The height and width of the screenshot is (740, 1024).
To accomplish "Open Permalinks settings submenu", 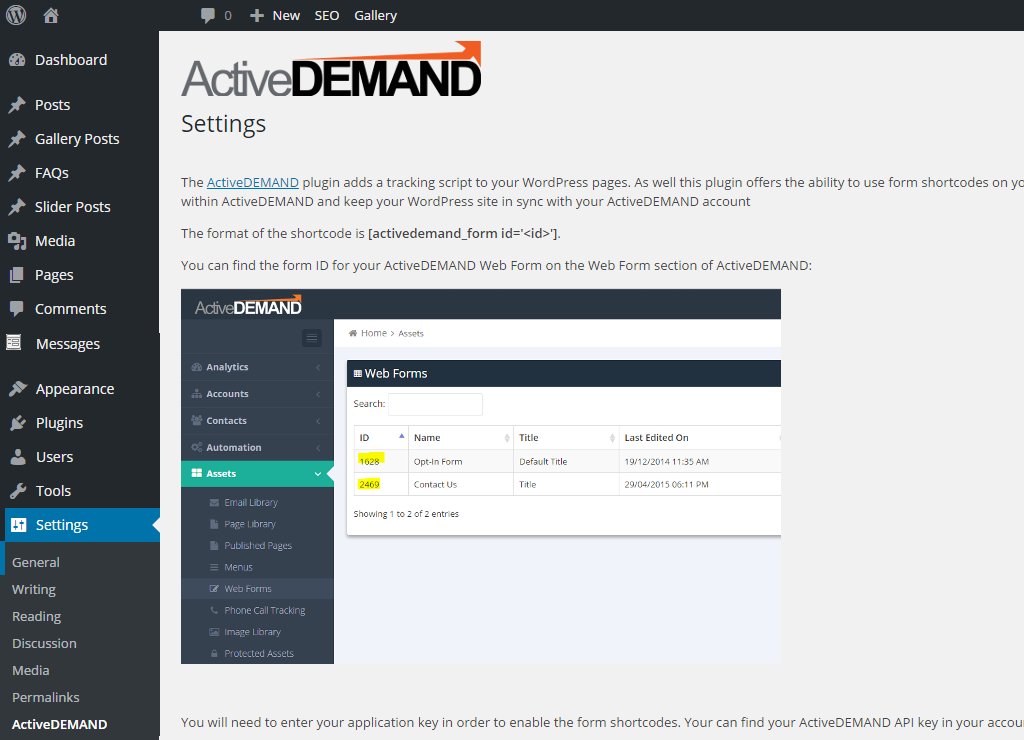I will 46,698.
